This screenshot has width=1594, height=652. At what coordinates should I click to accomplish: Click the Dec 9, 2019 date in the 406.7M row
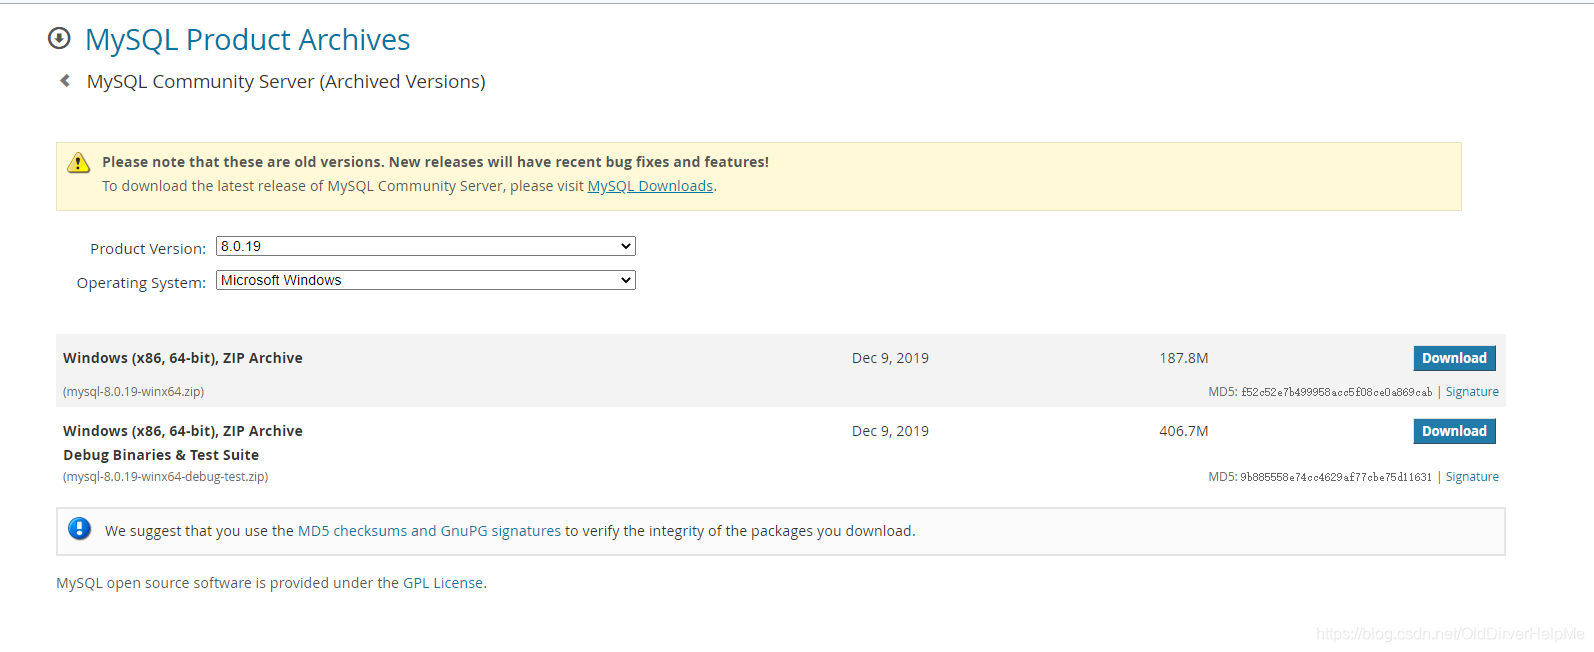(x=890, y=431)
